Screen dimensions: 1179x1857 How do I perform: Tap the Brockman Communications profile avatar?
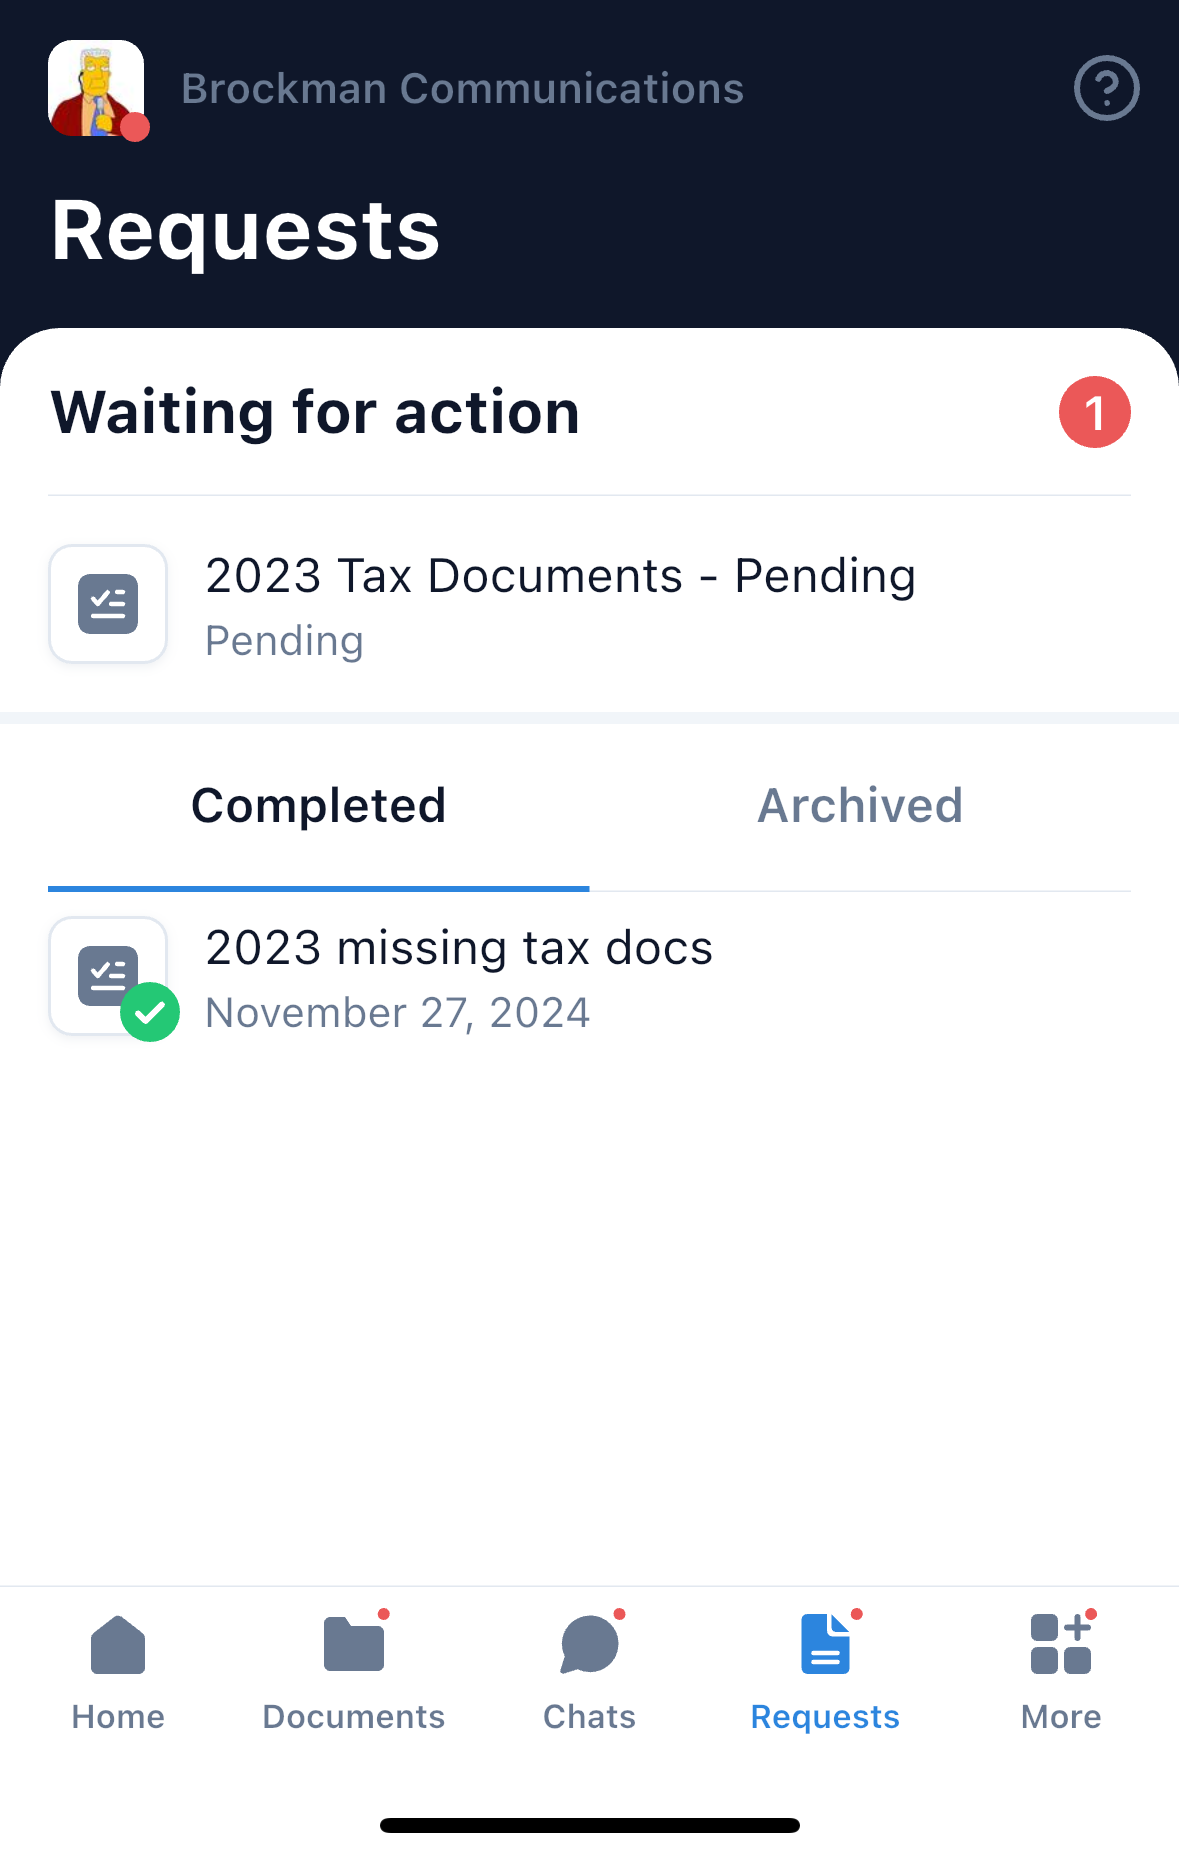coord(96,88)
